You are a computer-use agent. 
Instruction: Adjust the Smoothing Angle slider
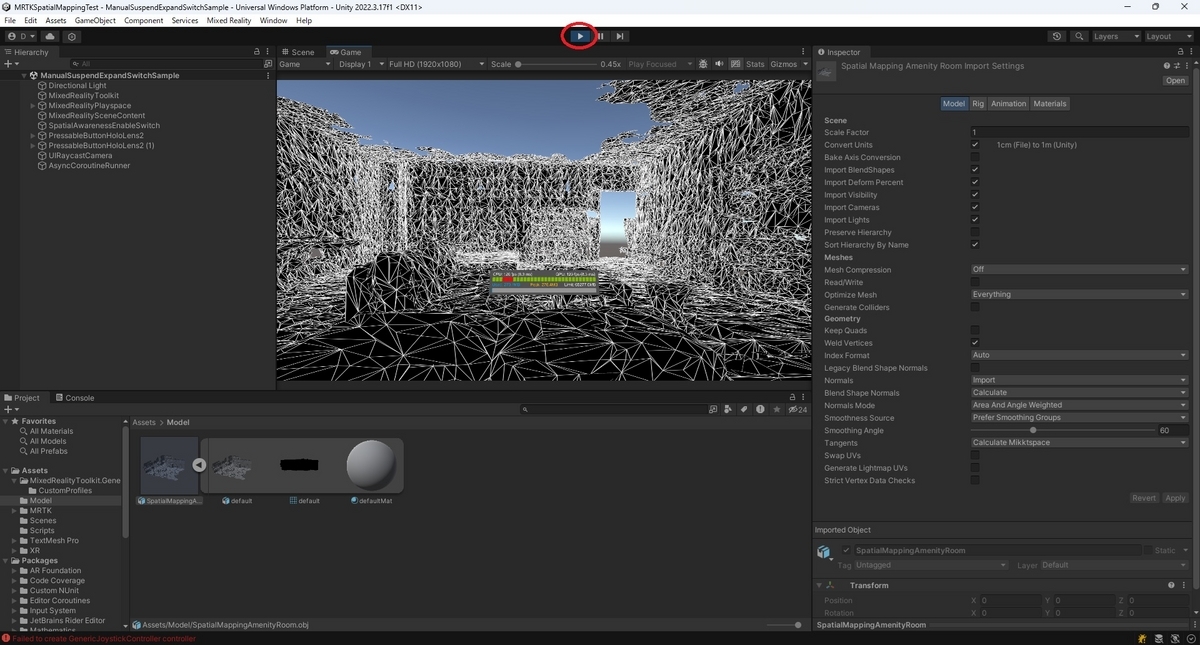click(1063, 430)
